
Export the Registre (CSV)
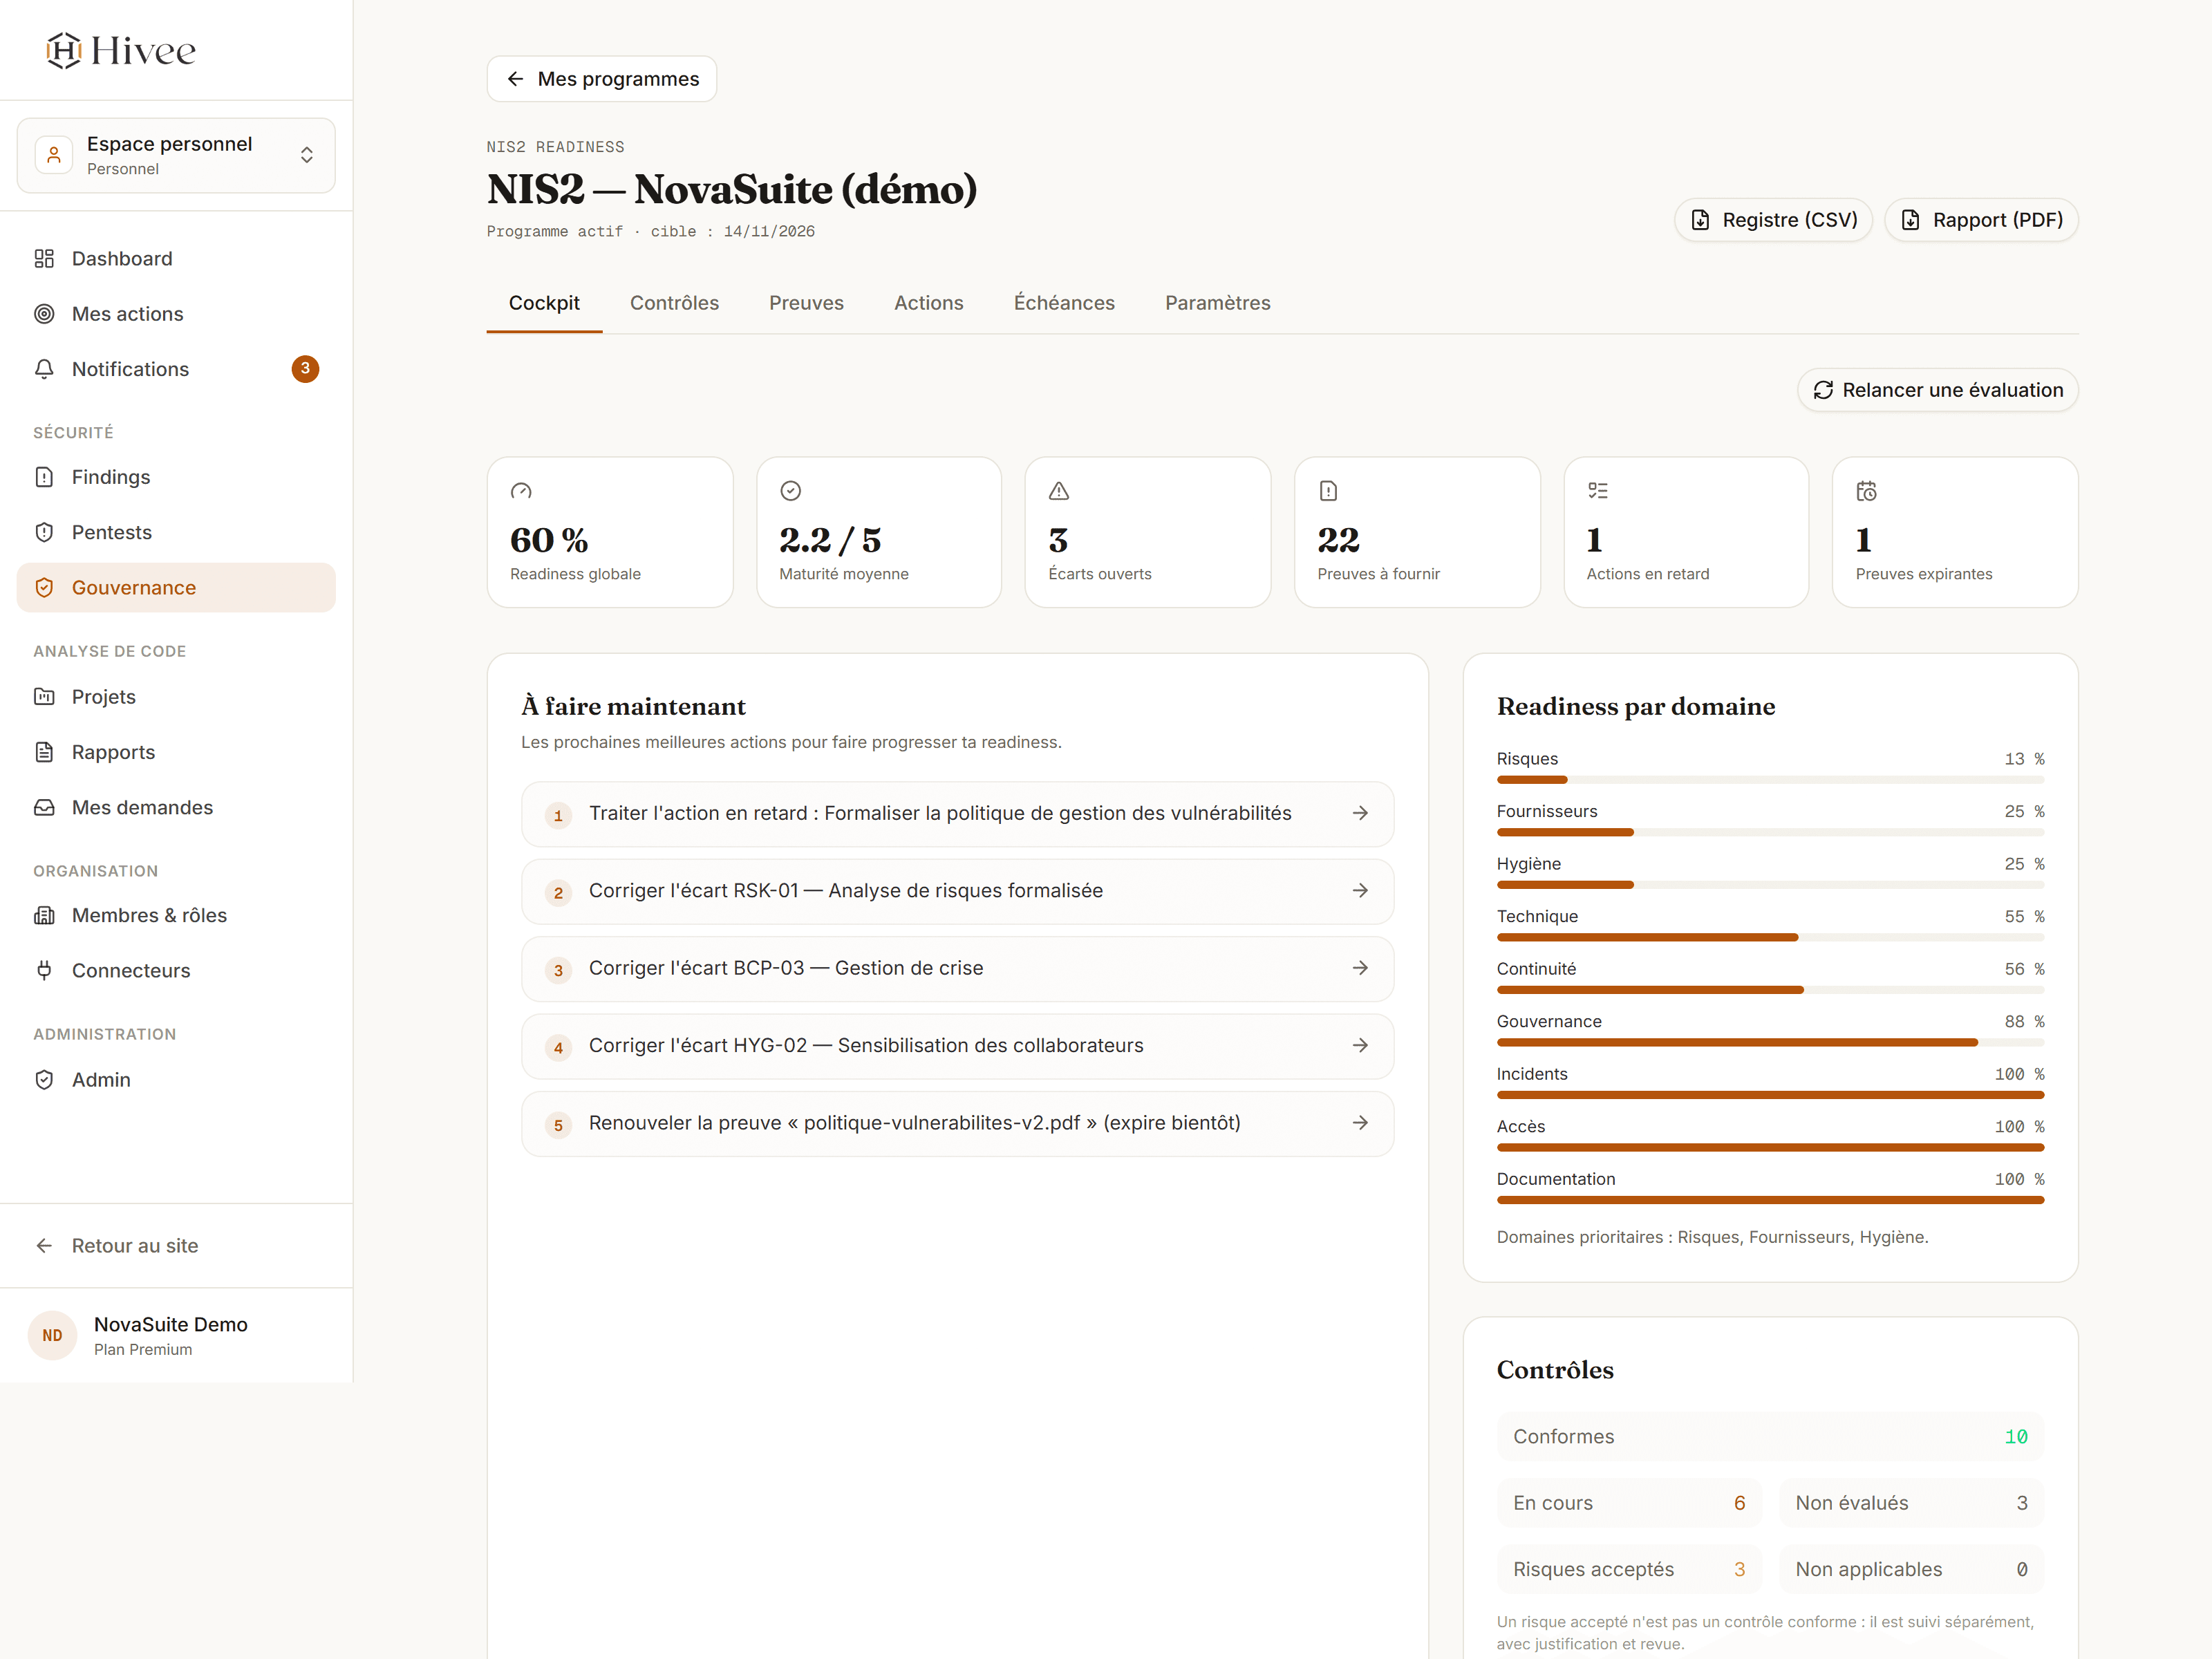click(x=1773, y=220)
